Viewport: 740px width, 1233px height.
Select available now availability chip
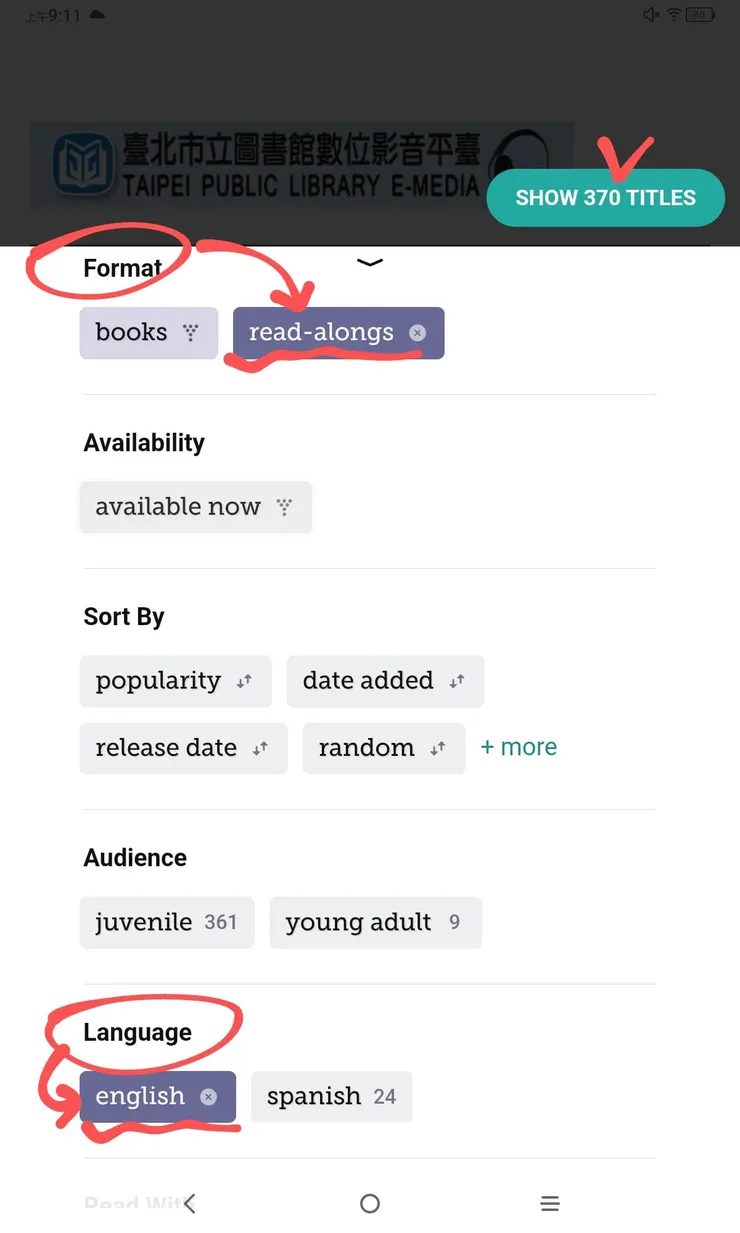click(178, 507)
